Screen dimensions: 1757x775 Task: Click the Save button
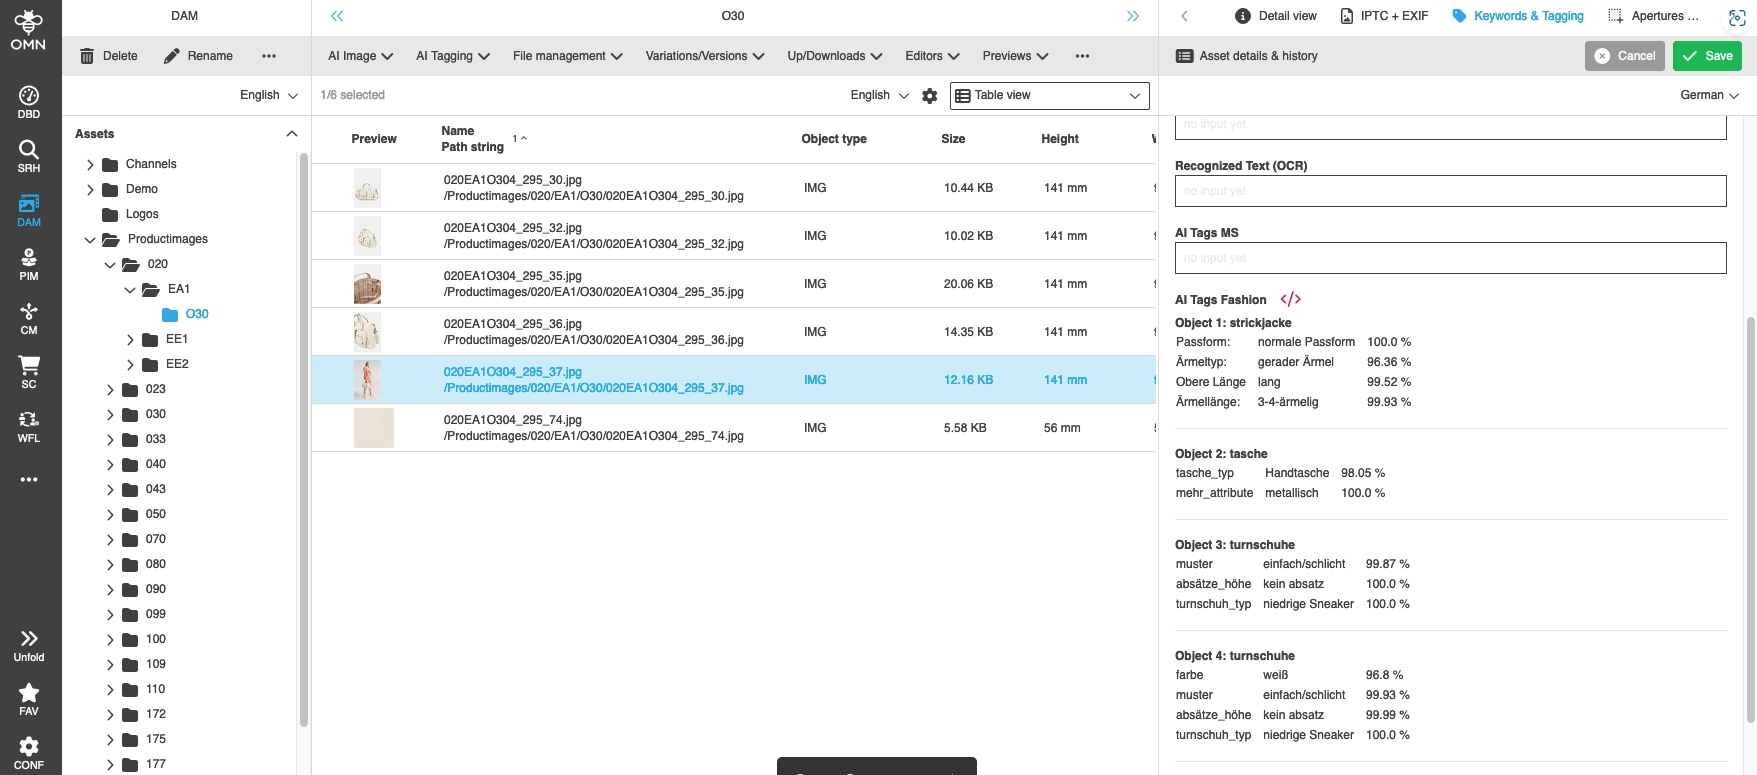coord(1707,56)
